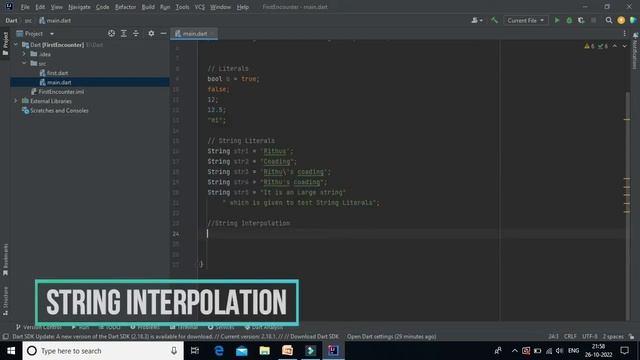Click the src breadcrumb in navigation bar
The height and width of the screenshot is (360, 640).
28,20
